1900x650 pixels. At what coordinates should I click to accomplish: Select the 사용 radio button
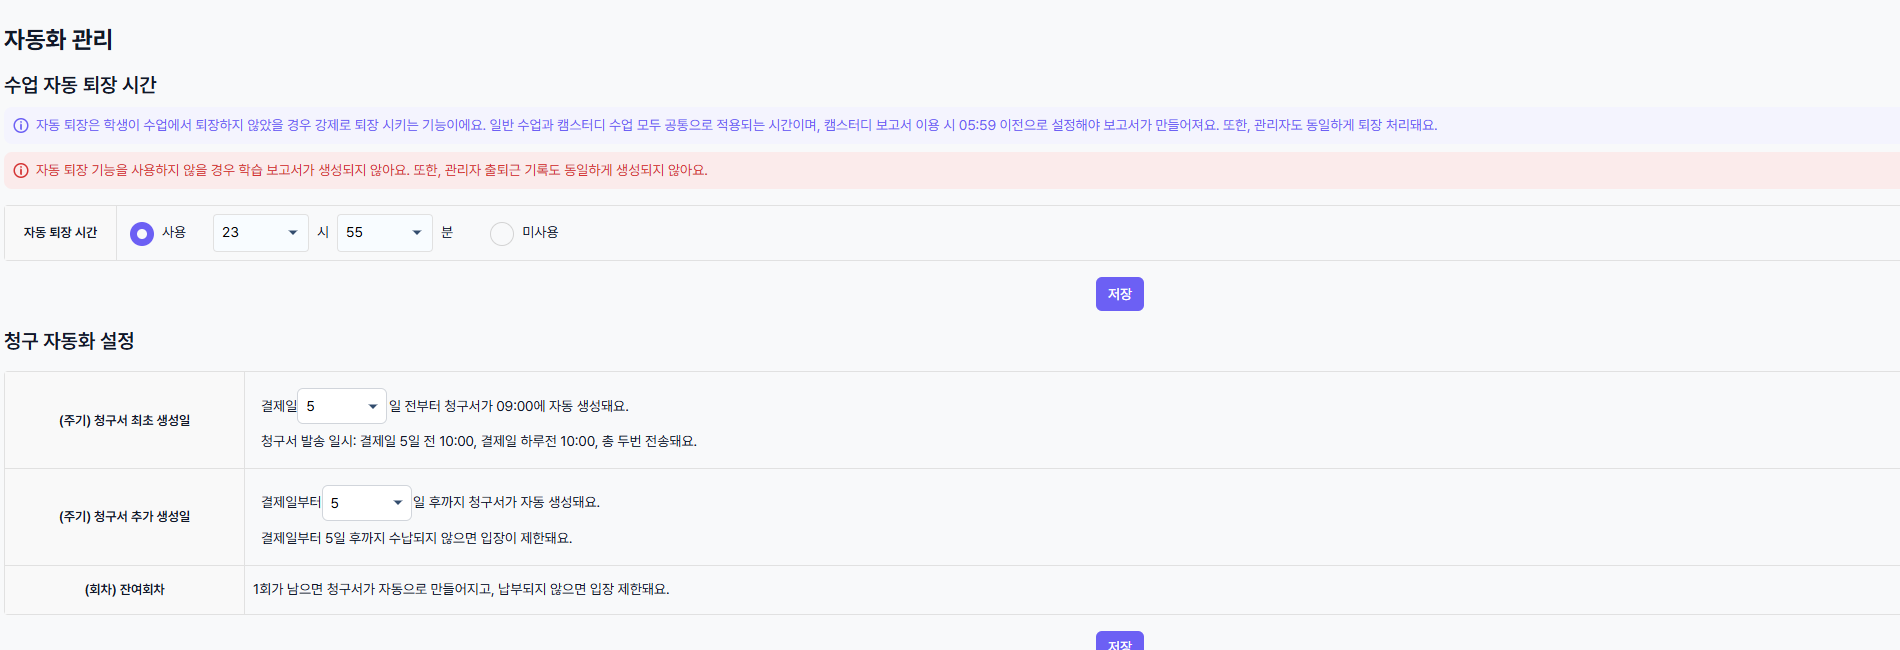(142, 233)
